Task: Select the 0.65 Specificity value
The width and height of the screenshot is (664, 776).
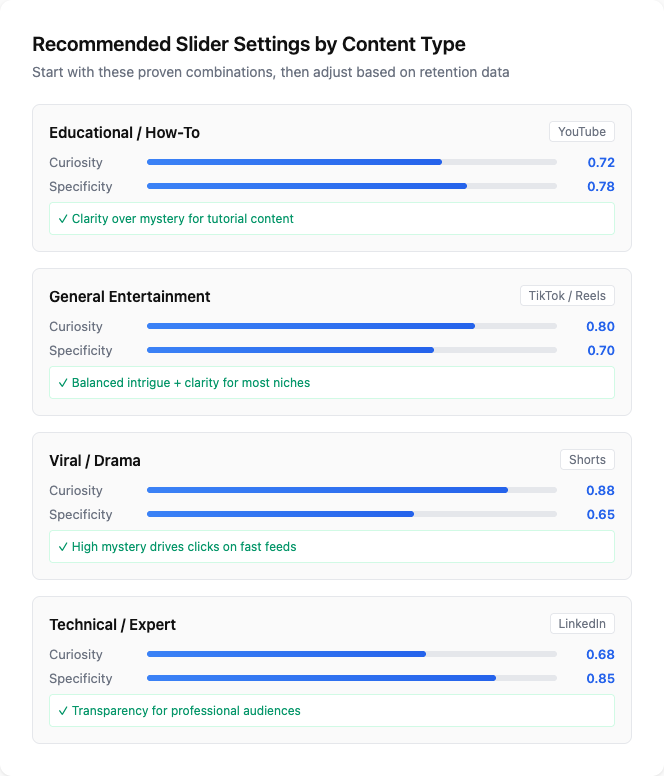Action: click(x=601, y=515)
